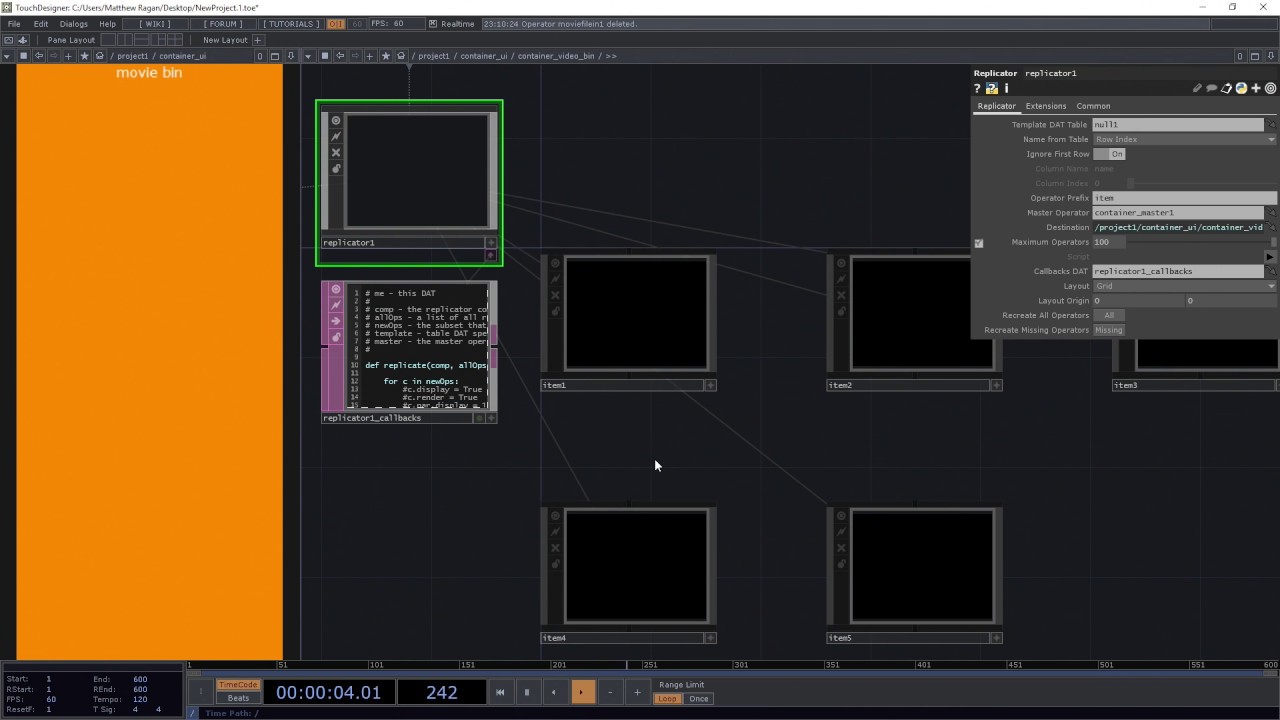Click the plus on replicator1 node name bar
This screenshot has height=720, width=1280.
491,243
